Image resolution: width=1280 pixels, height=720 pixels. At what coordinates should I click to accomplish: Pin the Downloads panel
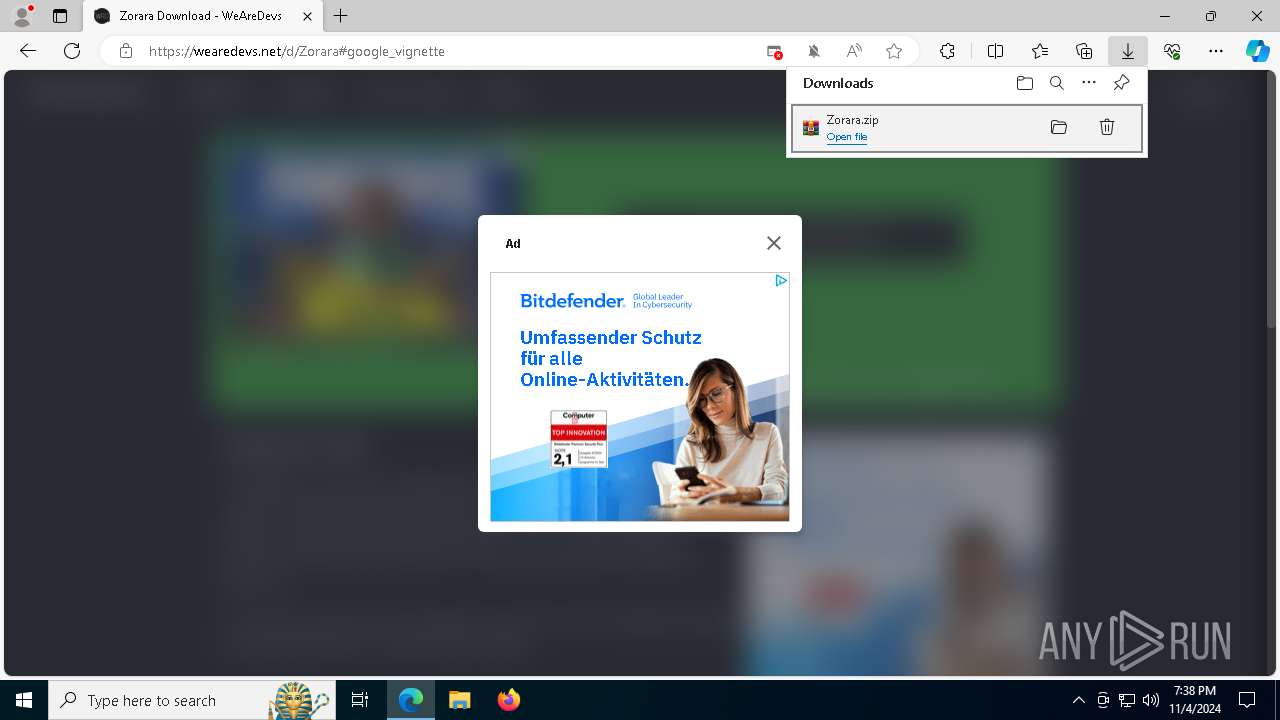1121,83
